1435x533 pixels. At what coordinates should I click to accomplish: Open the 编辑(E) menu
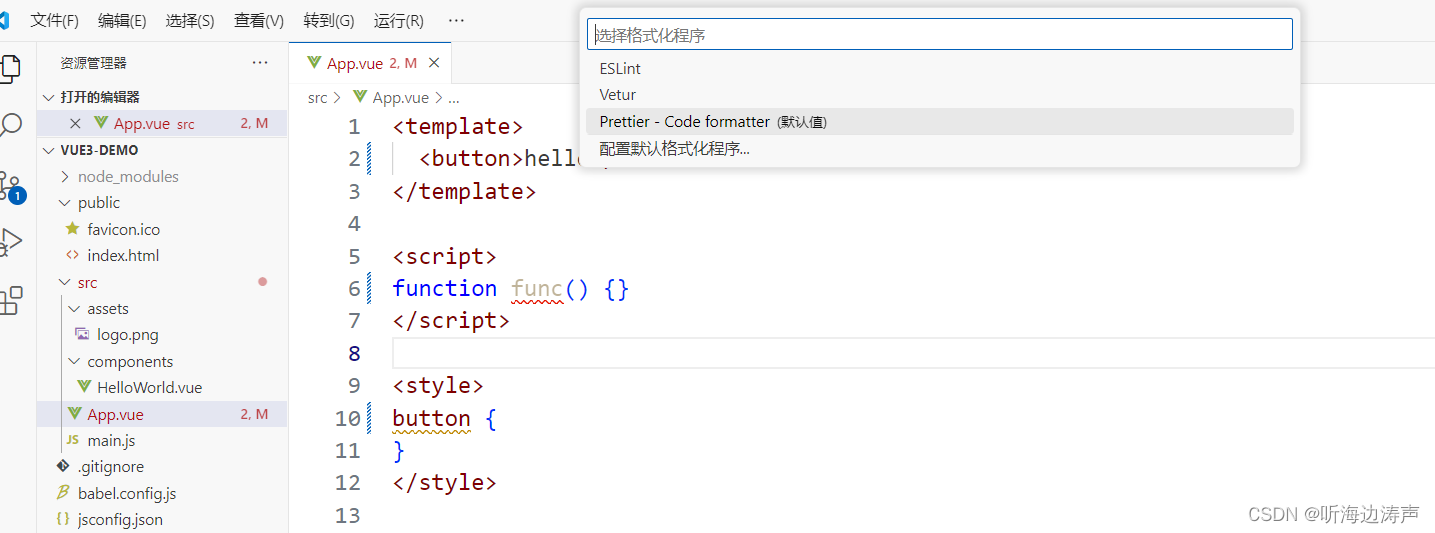(122, 20)
